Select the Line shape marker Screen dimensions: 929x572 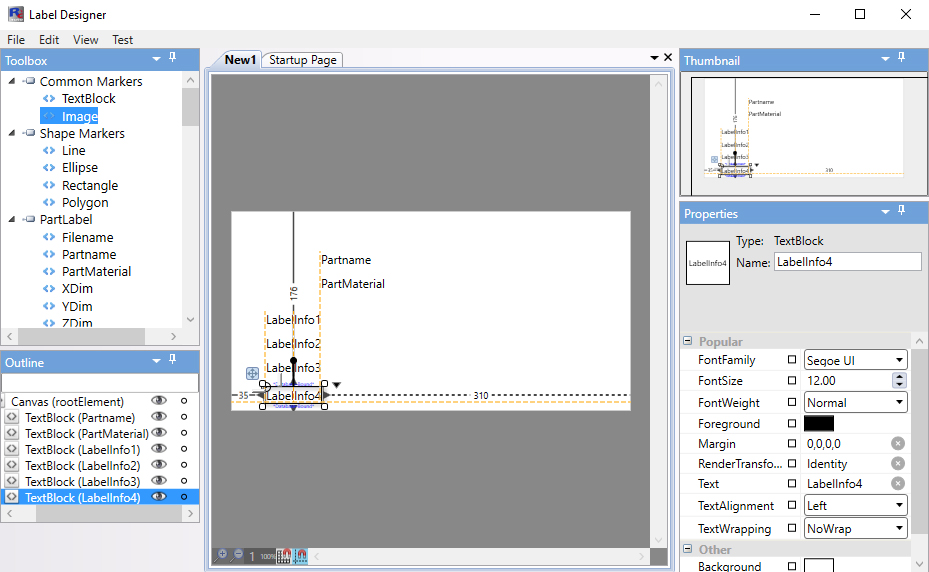73,151
